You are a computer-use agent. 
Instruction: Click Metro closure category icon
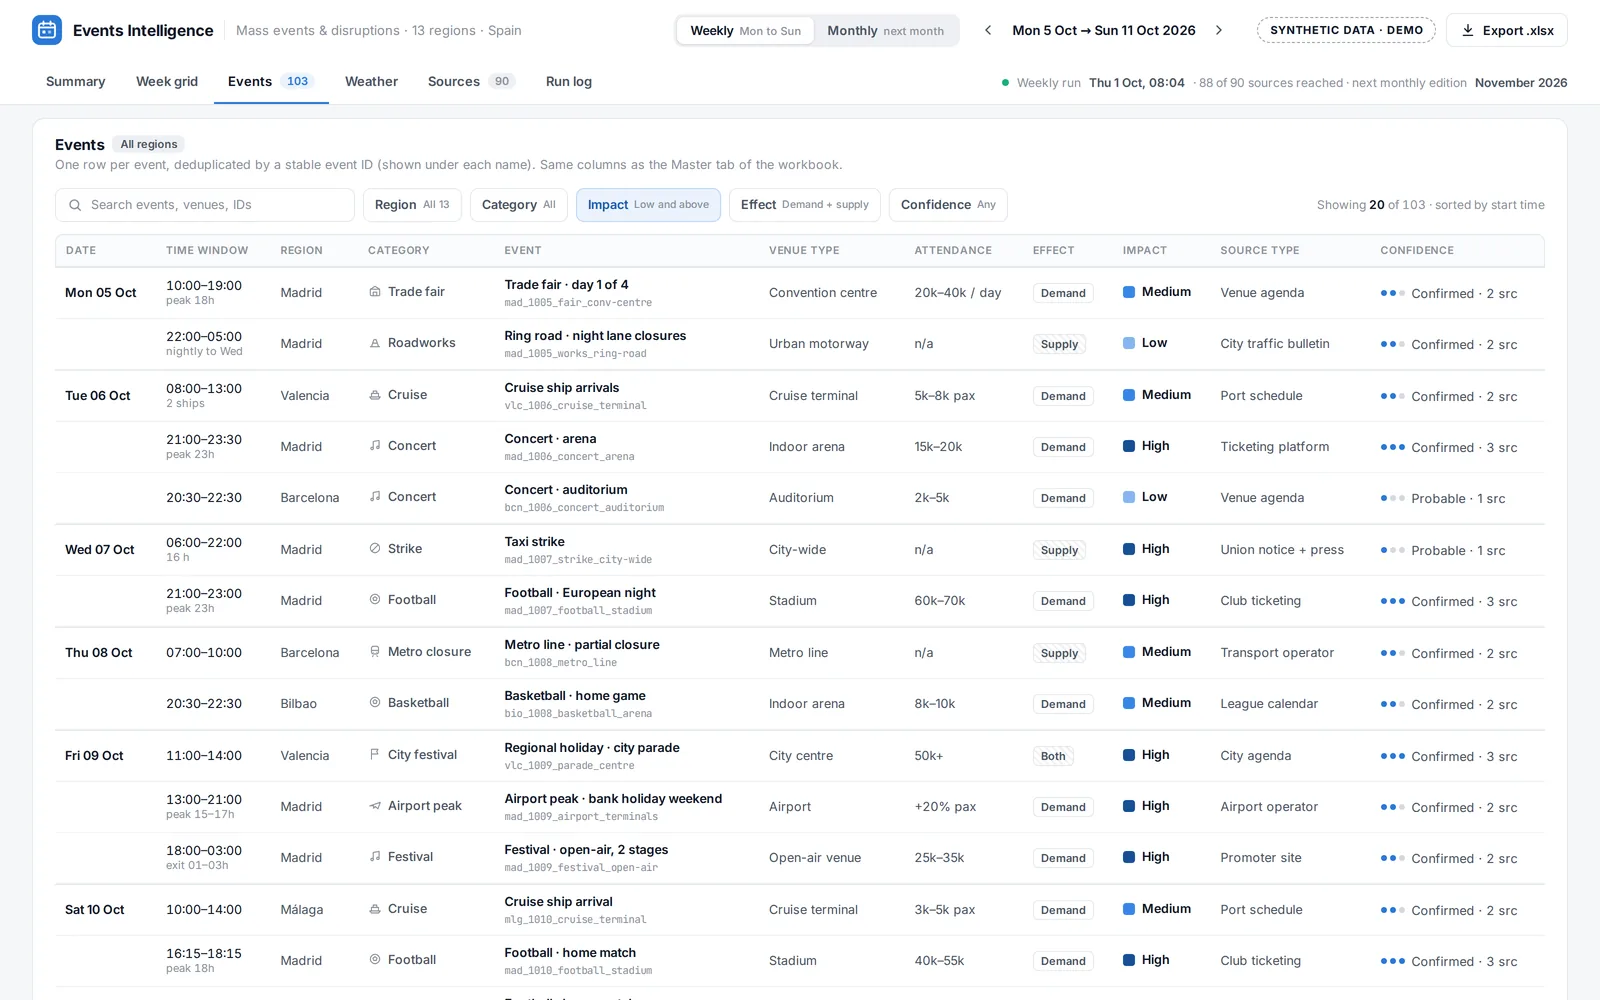pos(375,652)
